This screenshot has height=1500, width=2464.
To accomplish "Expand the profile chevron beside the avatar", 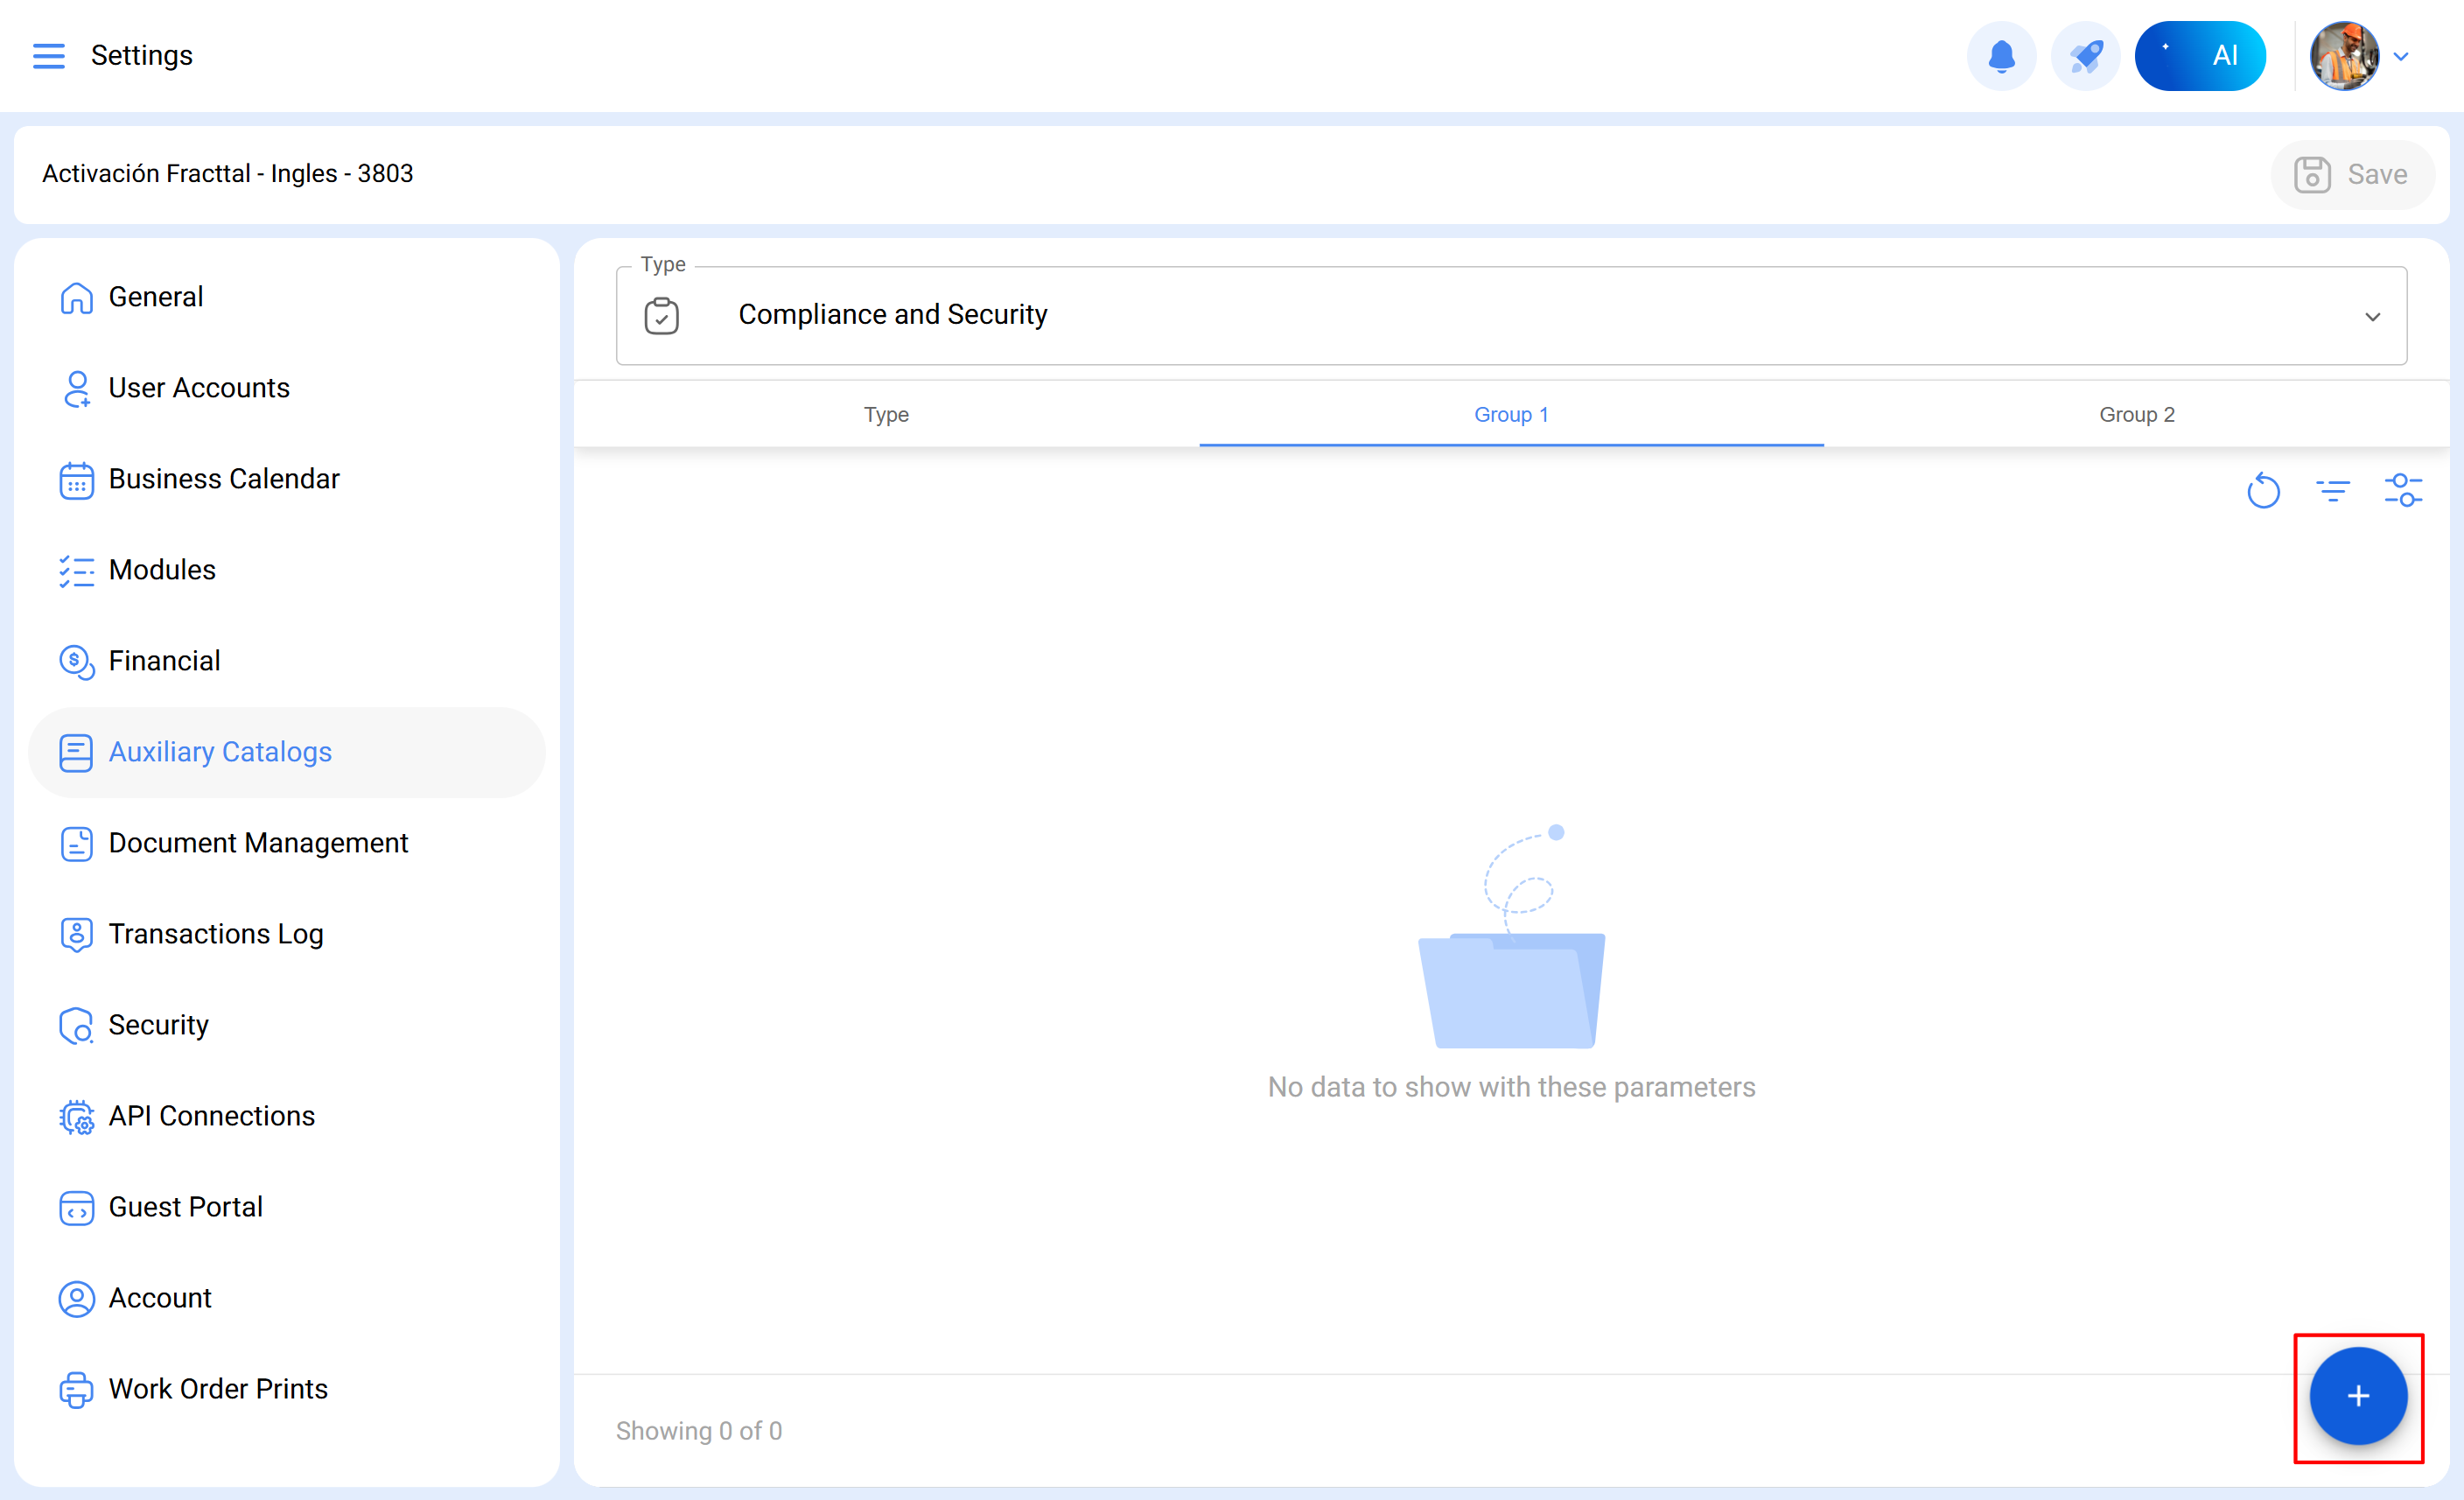I will click(x=2401, y=57).
